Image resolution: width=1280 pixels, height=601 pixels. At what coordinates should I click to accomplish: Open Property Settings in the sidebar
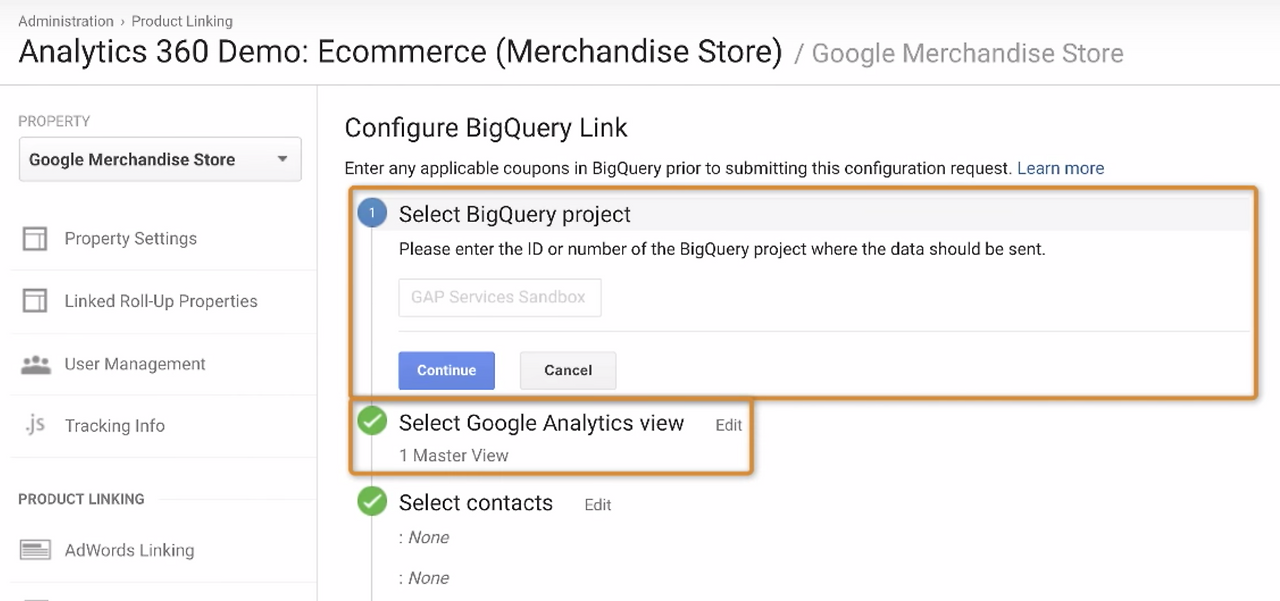pyautogui.click(x=131, y=239)
